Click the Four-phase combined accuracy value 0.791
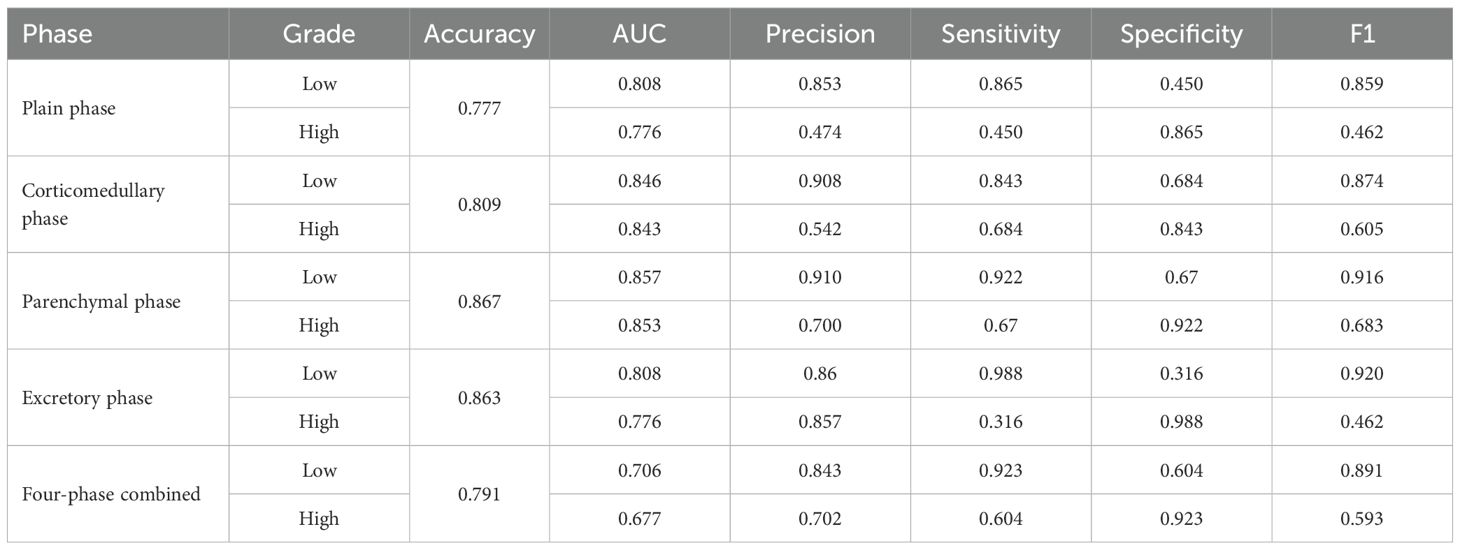The height and width of the screenshot is (550, 1460). point(479,494)
